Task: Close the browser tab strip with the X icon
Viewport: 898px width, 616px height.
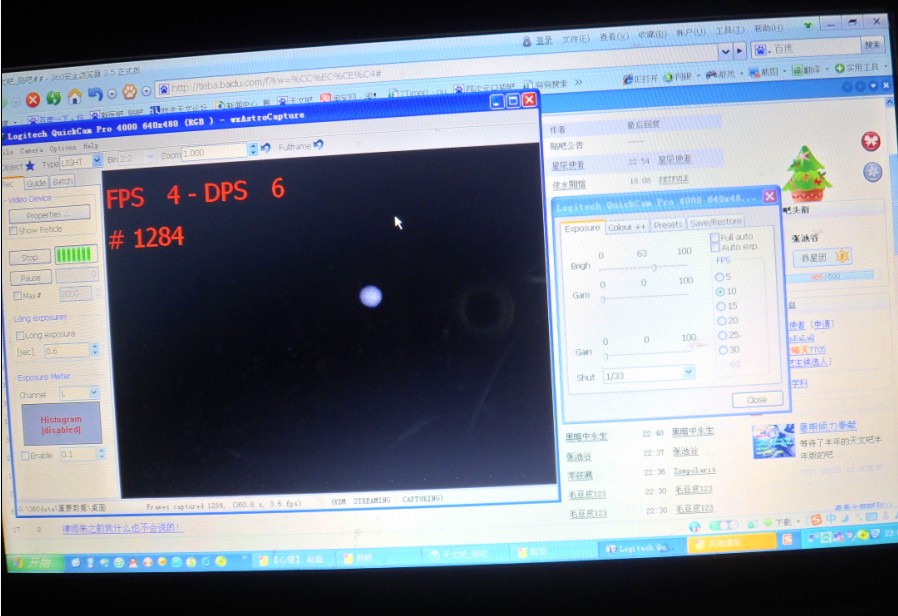Action: click(x=886, y=85)
